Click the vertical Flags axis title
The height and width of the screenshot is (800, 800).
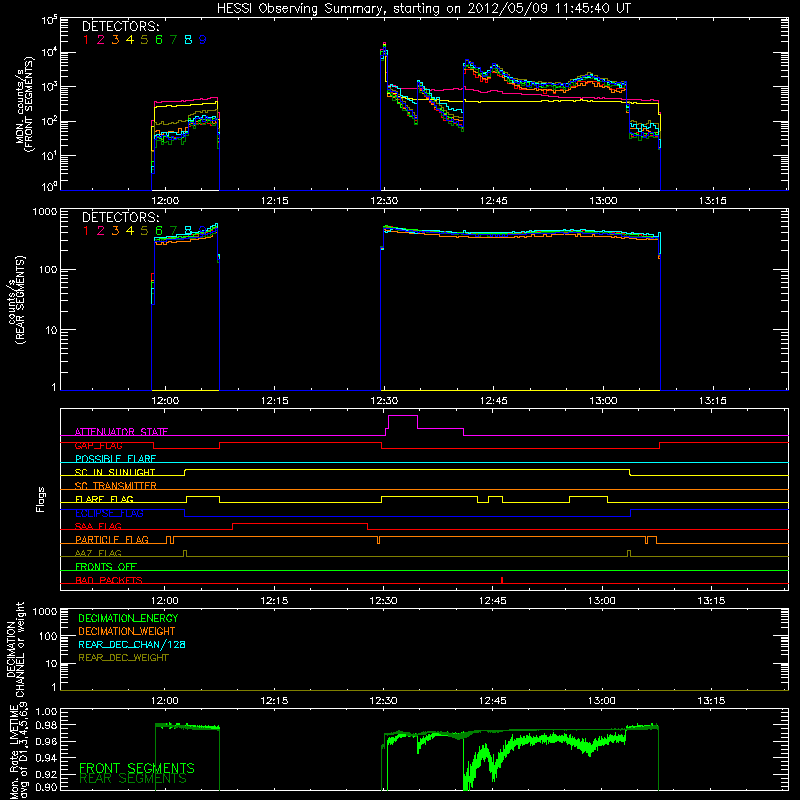coord(41,499)
